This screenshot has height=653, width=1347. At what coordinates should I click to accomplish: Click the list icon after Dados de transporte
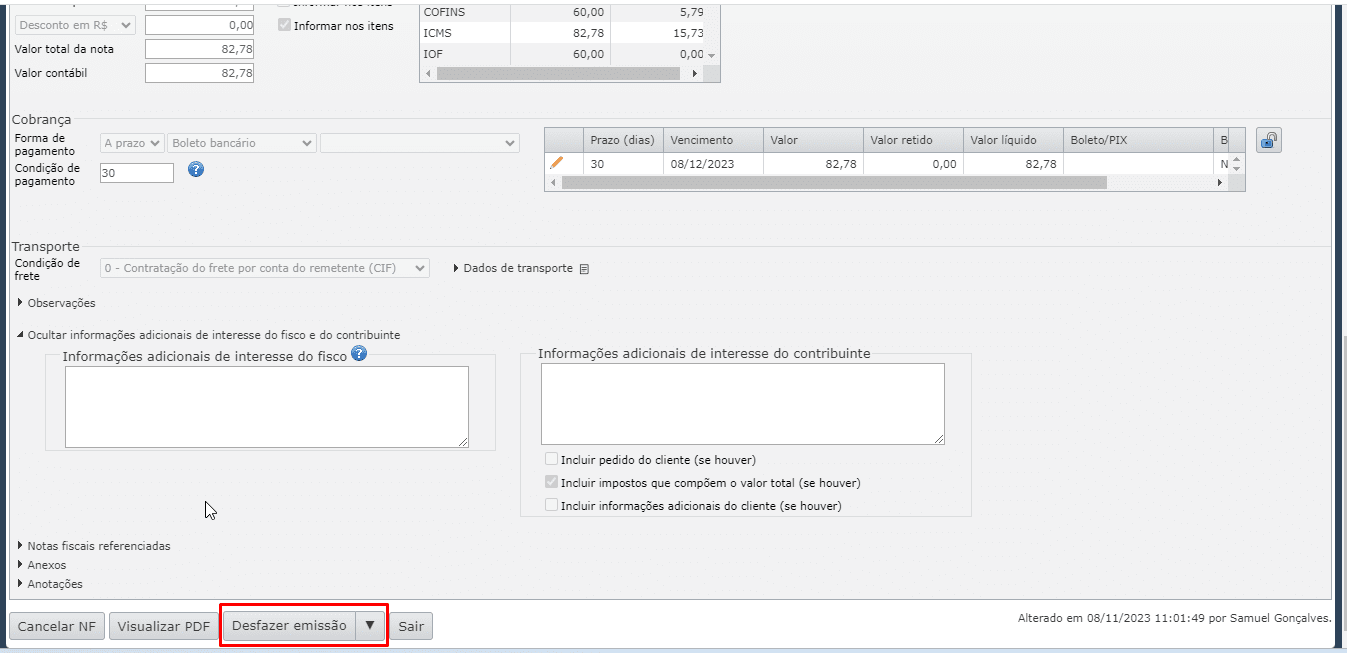[x=585, y=269]
